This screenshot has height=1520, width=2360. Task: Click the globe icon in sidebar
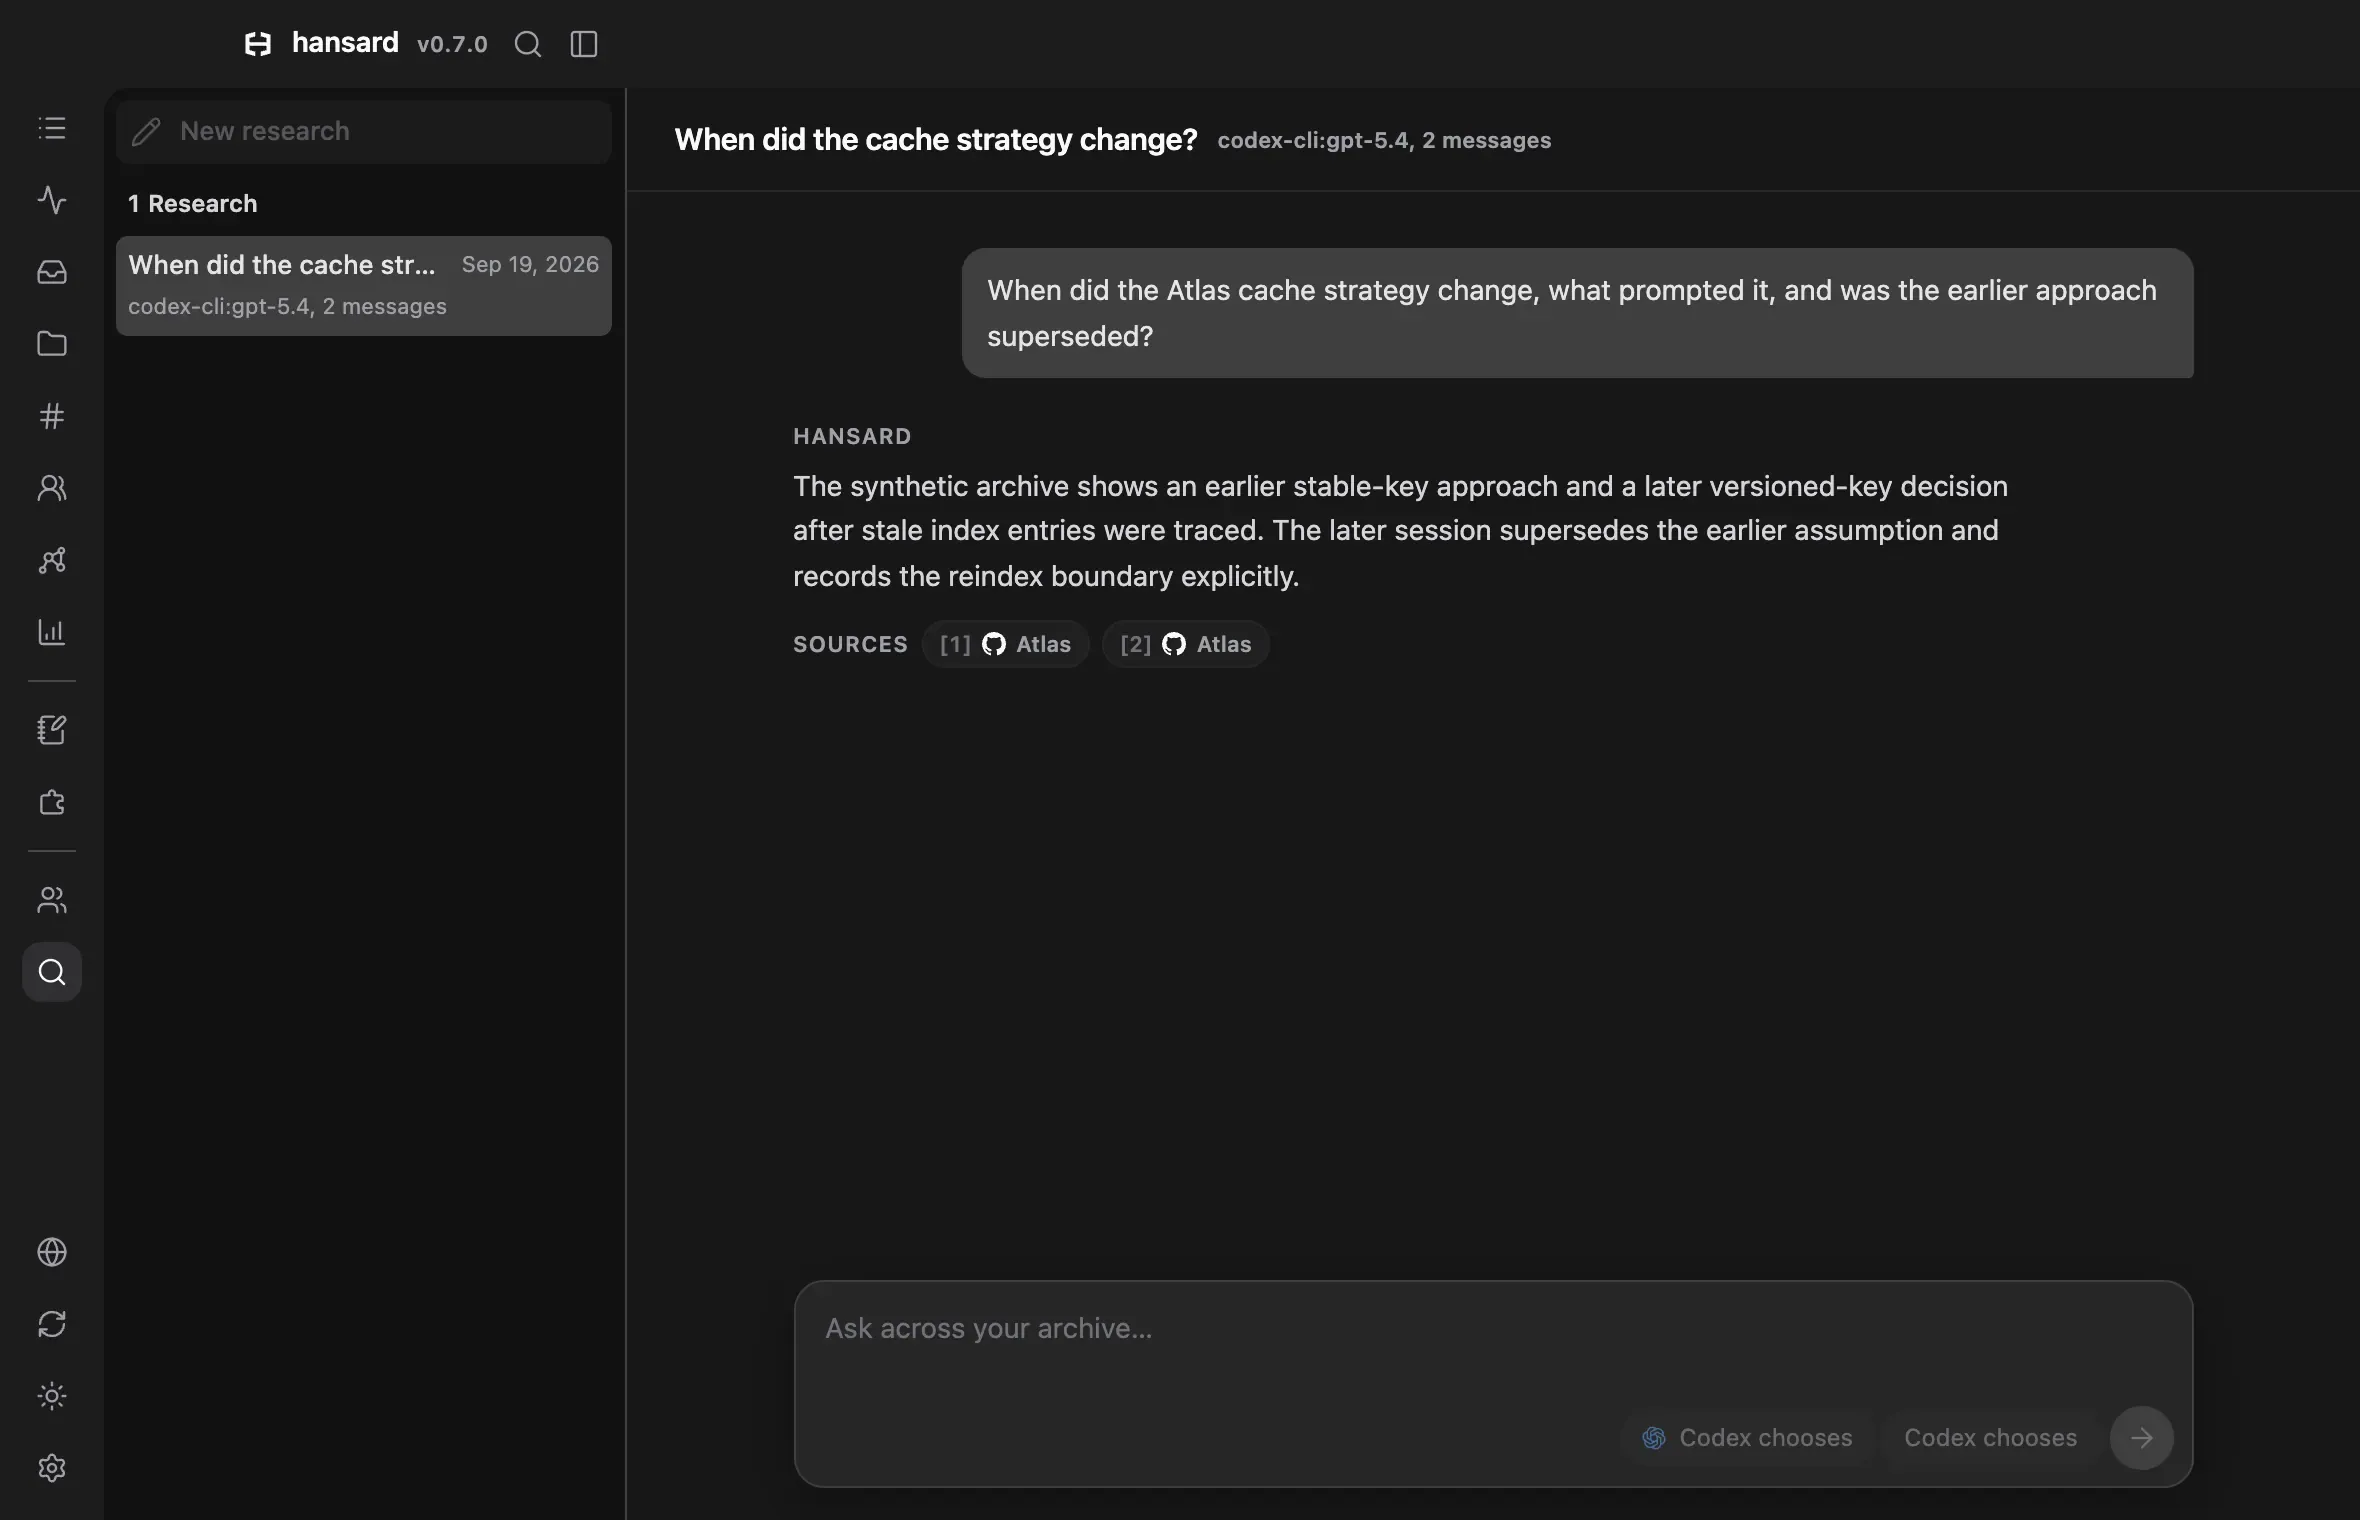click(x=52, y=1252)
